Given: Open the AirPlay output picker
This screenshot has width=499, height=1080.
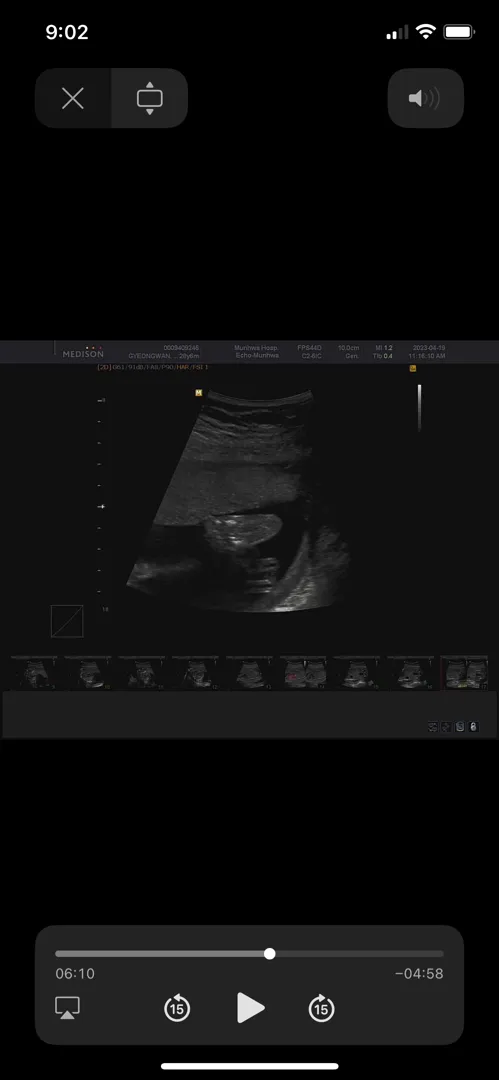Looking at the screenshot, I should [x=68, y=1008].
